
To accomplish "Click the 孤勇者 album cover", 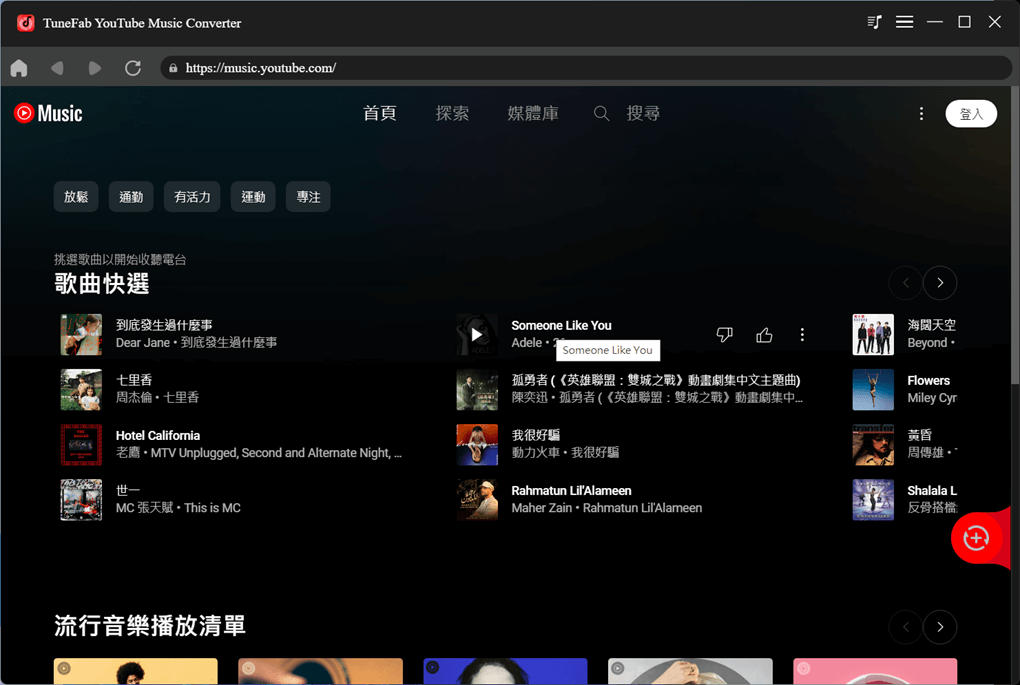I will point(477,390).
